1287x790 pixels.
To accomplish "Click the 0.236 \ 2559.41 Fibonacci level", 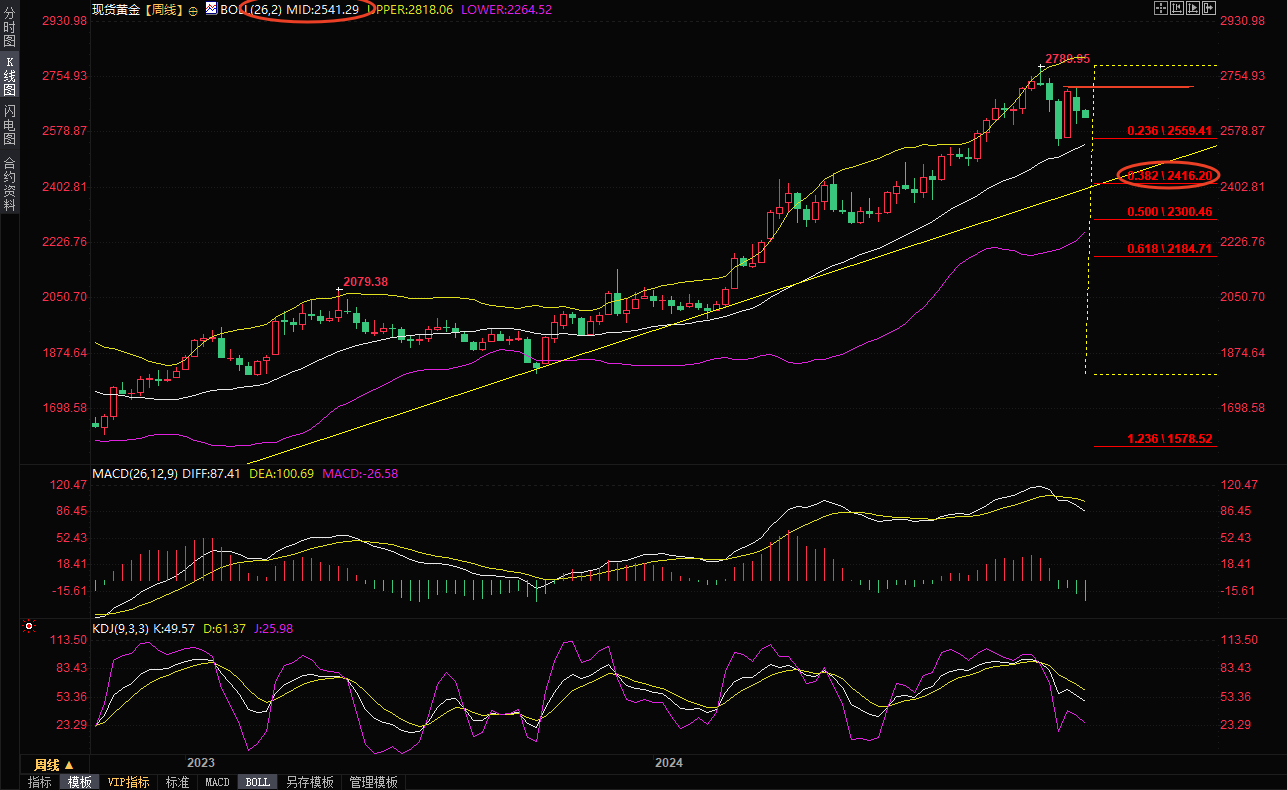I will [1169, 131].
